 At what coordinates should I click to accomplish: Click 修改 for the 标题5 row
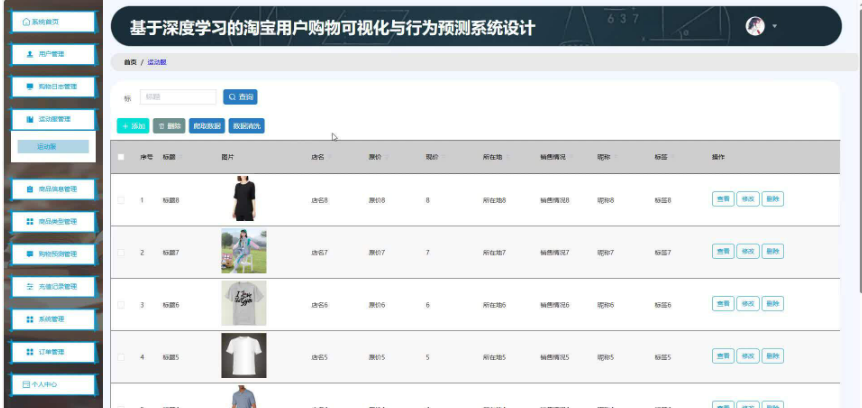pyautogui.click(x=748, y=356)
